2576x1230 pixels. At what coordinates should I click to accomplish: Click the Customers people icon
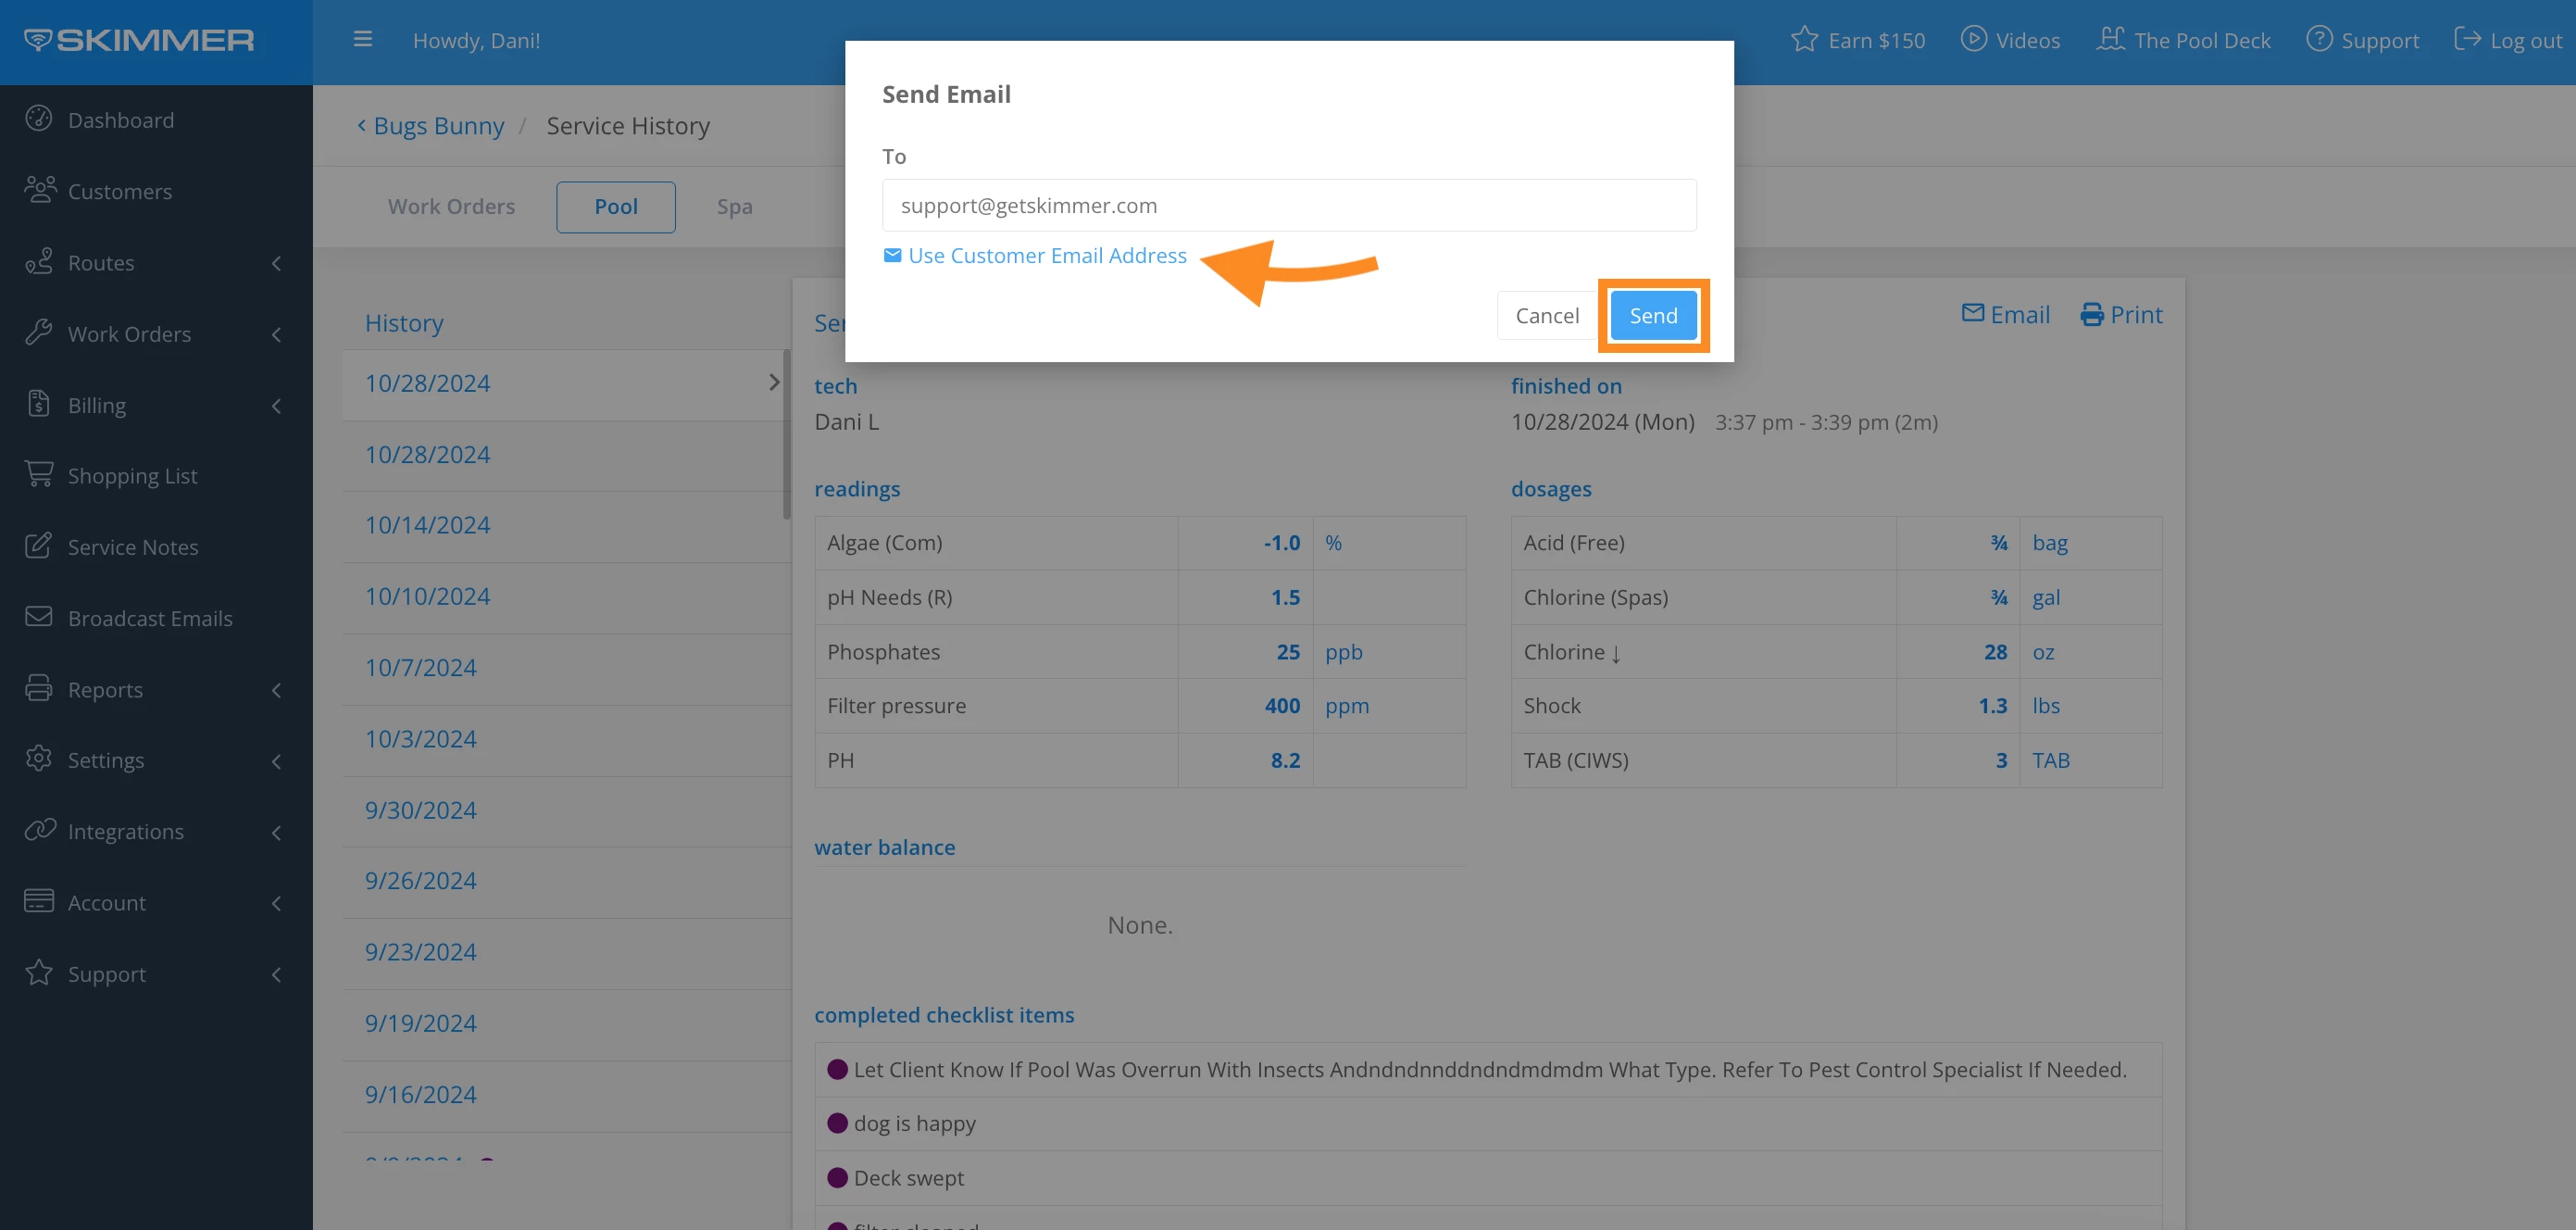point(40,190)
